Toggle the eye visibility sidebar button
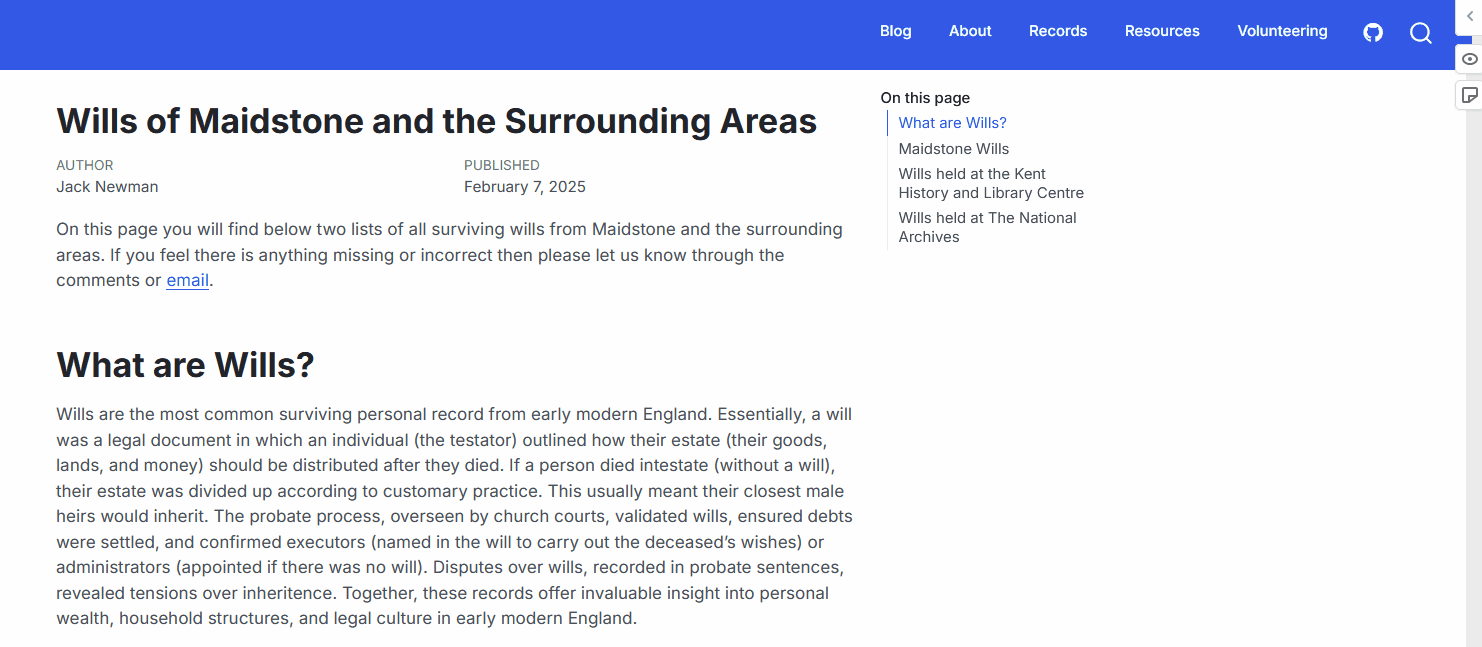1482x647 pixels. pos(1469,59)
